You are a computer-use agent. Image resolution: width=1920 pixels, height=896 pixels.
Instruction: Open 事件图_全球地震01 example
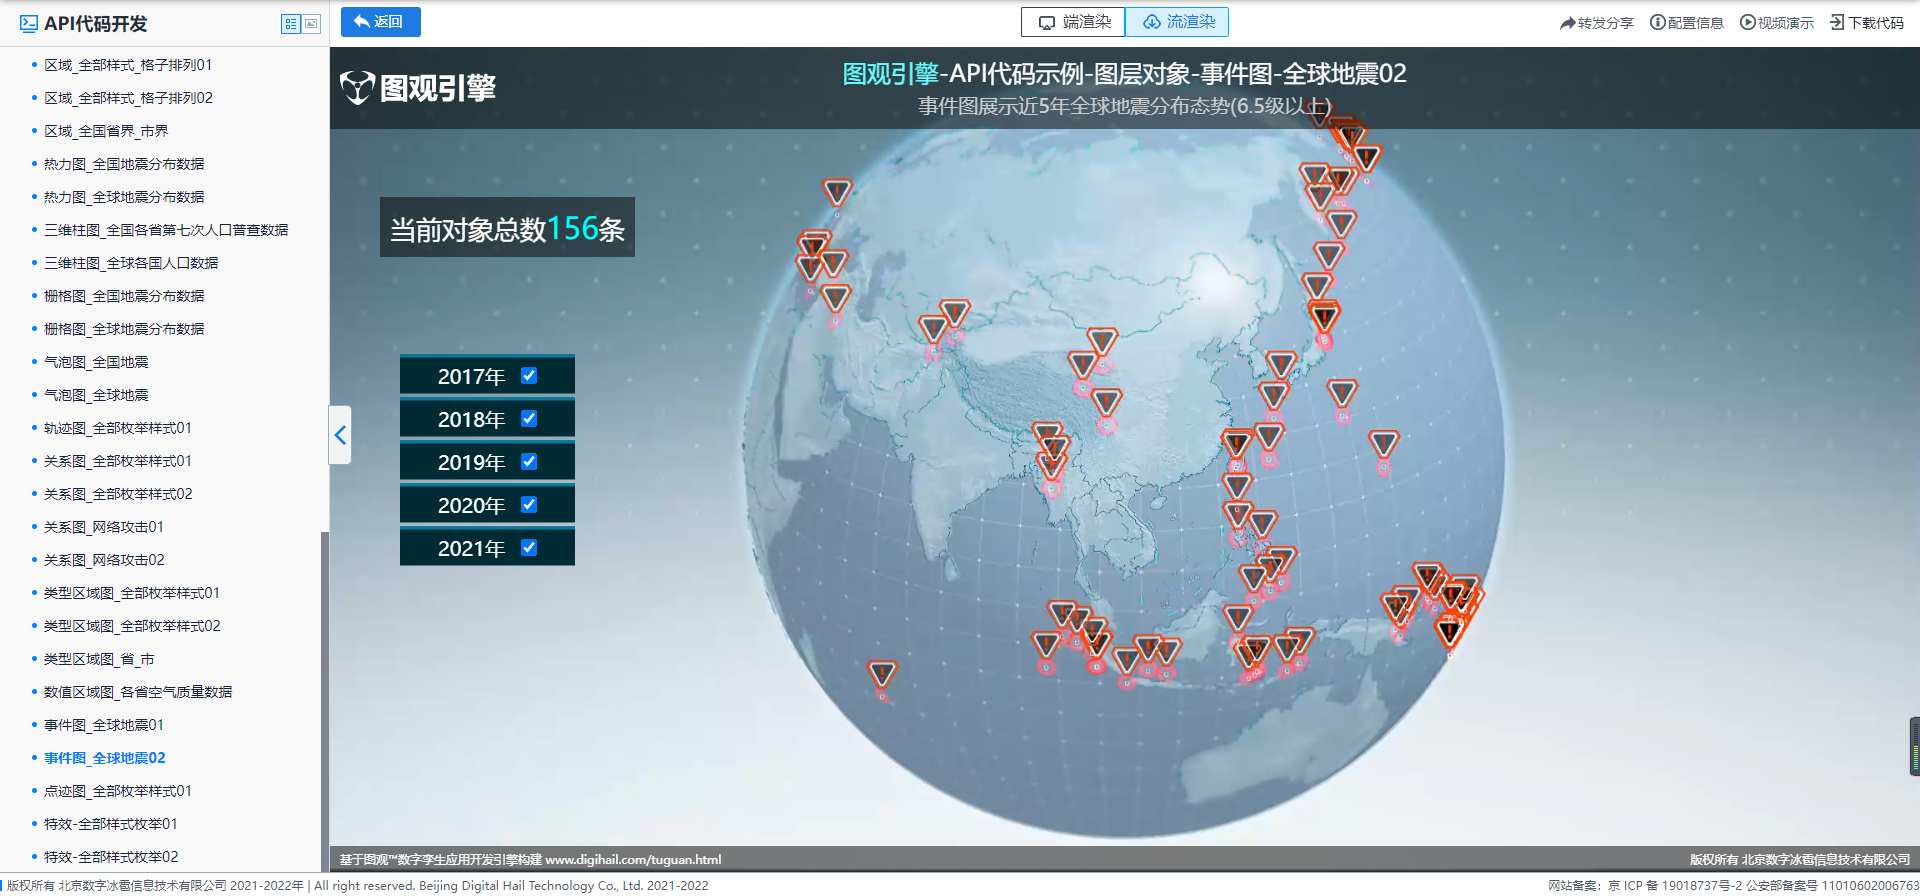[x=104, y=725]
